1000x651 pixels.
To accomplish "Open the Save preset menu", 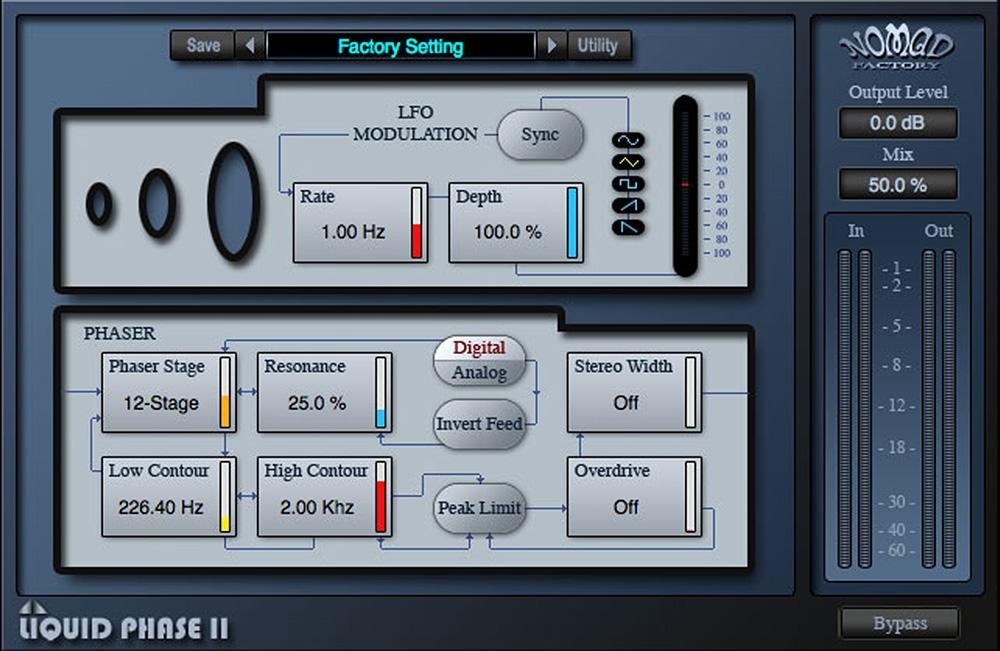I will point(203,45).
